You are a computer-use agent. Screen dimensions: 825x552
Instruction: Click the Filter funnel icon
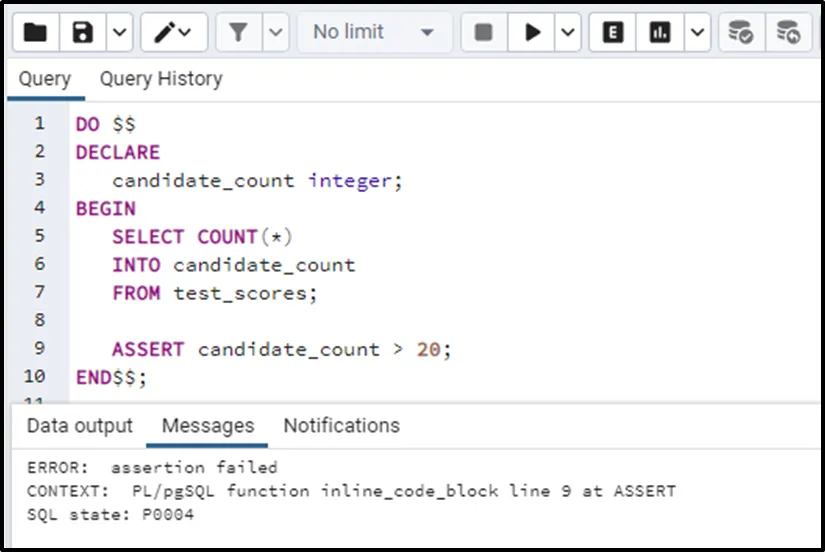point(238,33)
